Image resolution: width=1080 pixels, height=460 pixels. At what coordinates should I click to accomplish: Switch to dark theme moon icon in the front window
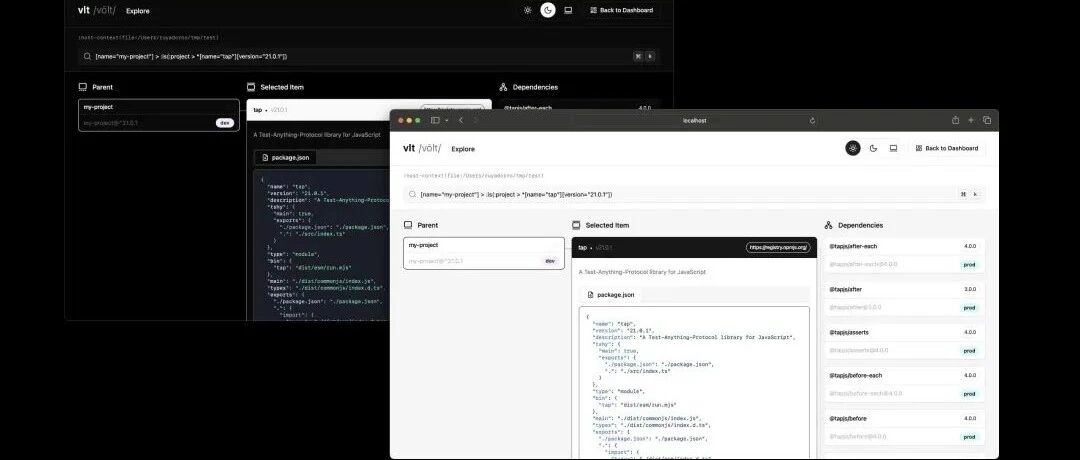click(x=873, y=148)
